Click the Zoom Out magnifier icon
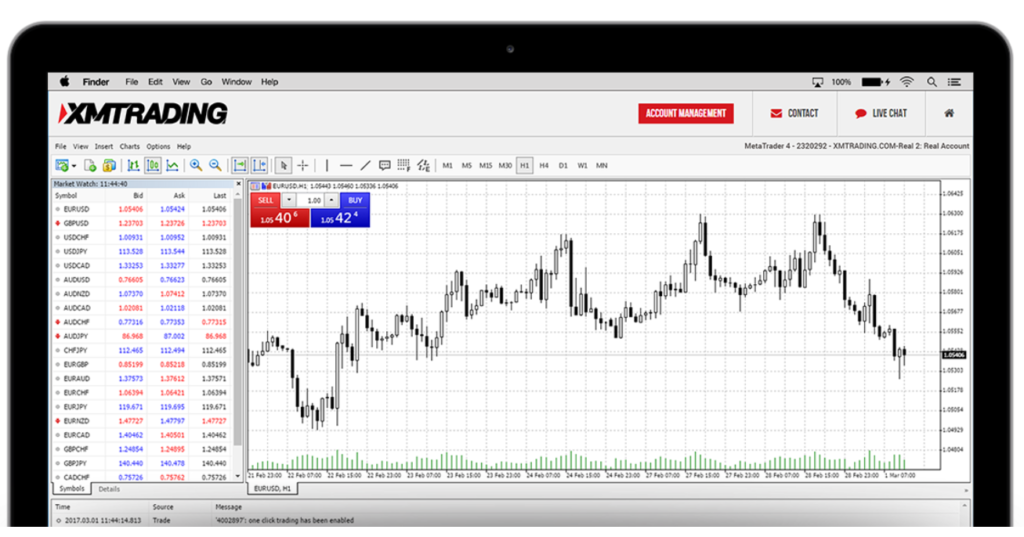The image size is (1024, 537). pyautogui.click(x=214, y=165)
